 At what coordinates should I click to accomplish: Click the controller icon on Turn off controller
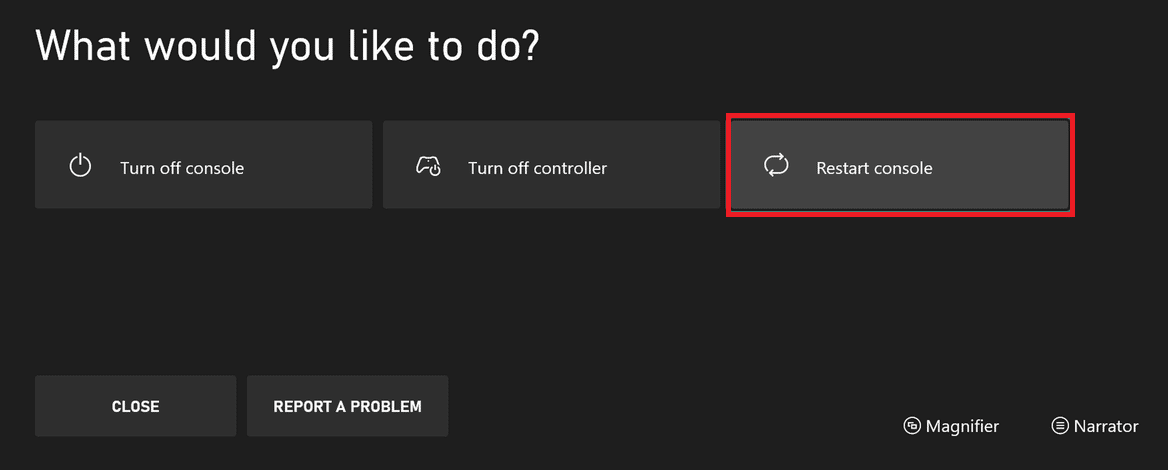[428, 166]
